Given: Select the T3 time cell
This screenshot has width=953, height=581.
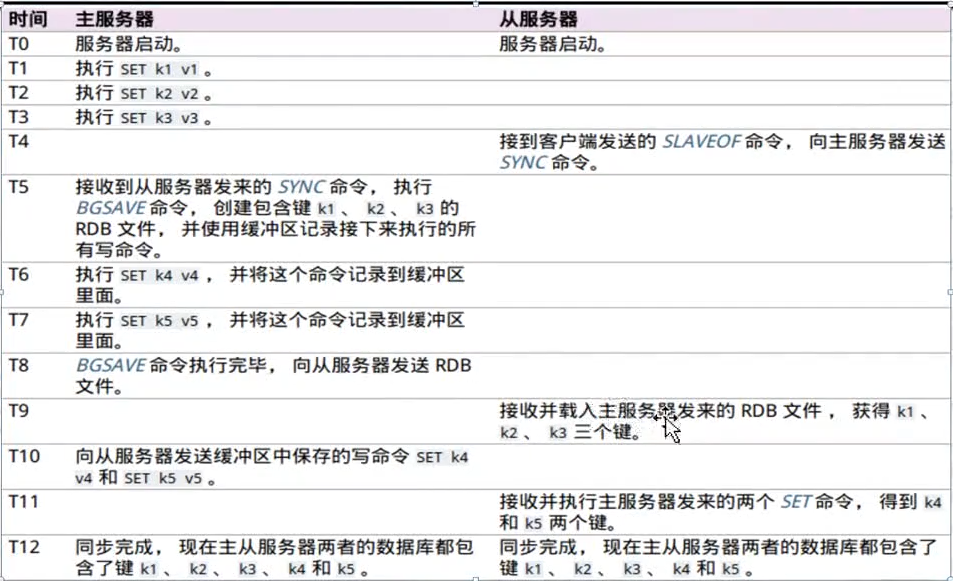Looking at the screenshot, I should click(19, 117).
